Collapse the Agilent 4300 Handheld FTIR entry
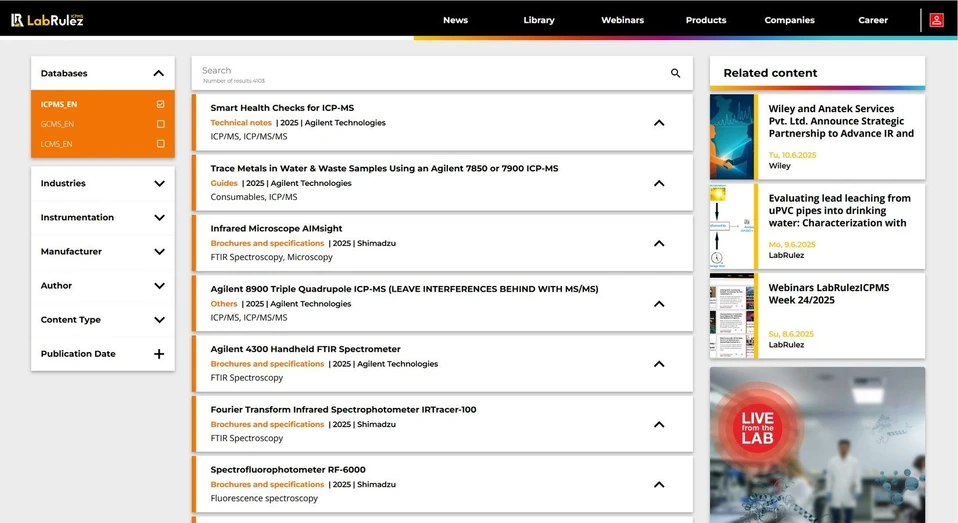 click(659, 364)
